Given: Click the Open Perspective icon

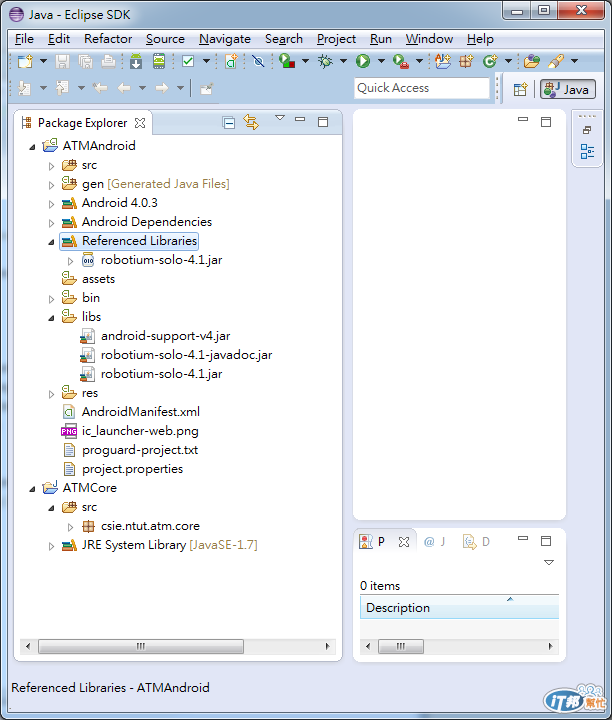Looking at the screenshot, I should (520, 89).
